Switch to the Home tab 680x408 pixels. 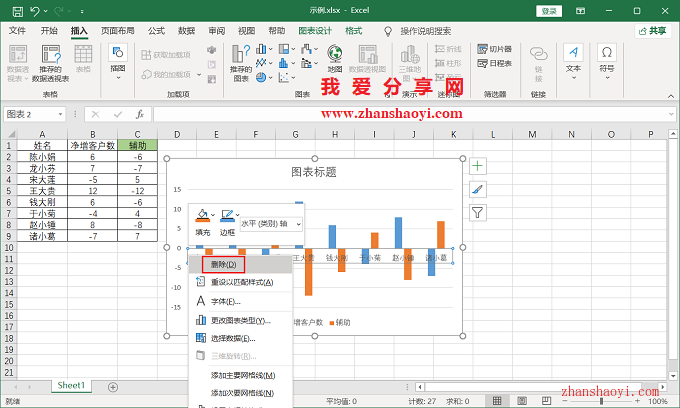click(x=49, y=31)
